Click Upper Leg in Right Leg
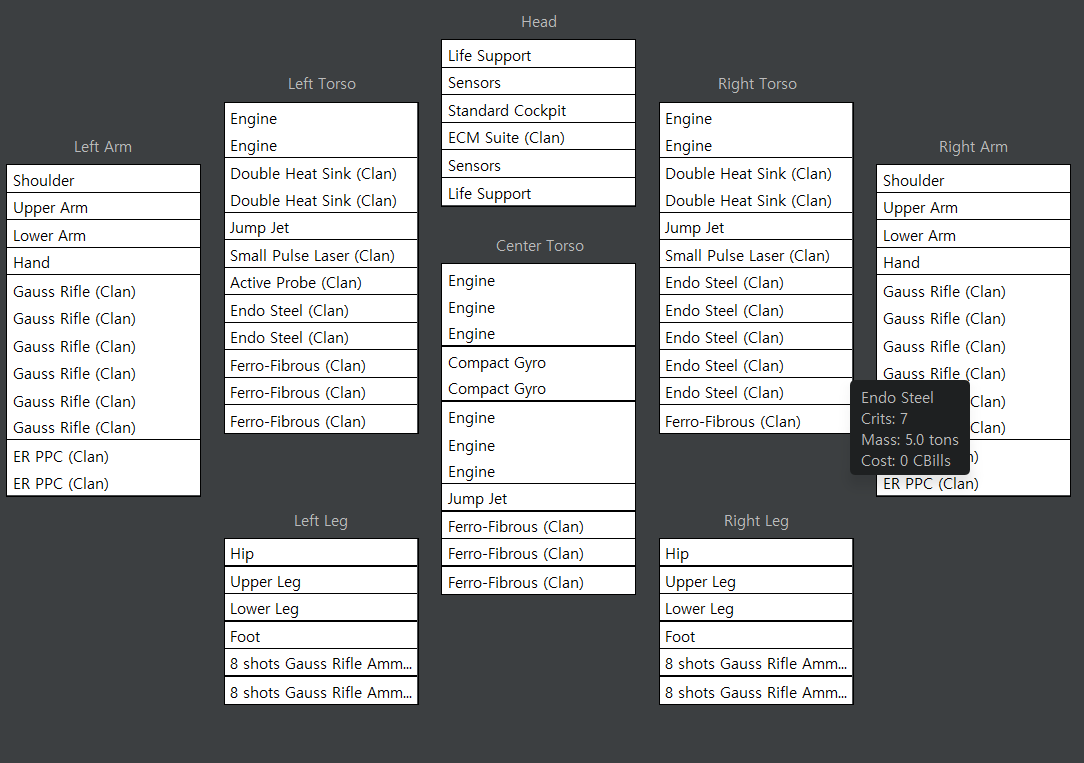Image resolution: width=1084 pixels, height=763 pixels. tap(756, 581)
